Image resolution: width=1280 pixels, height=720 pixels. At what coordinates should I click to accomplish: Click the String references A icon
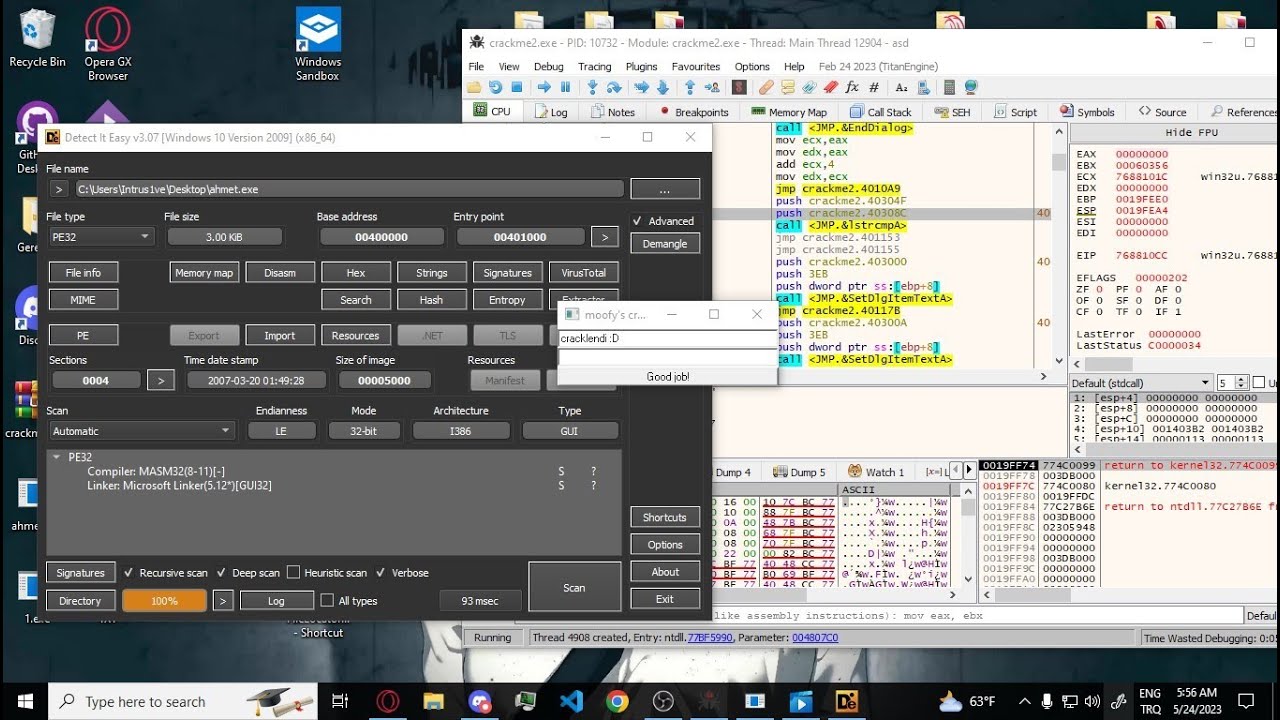coord(901,87)
